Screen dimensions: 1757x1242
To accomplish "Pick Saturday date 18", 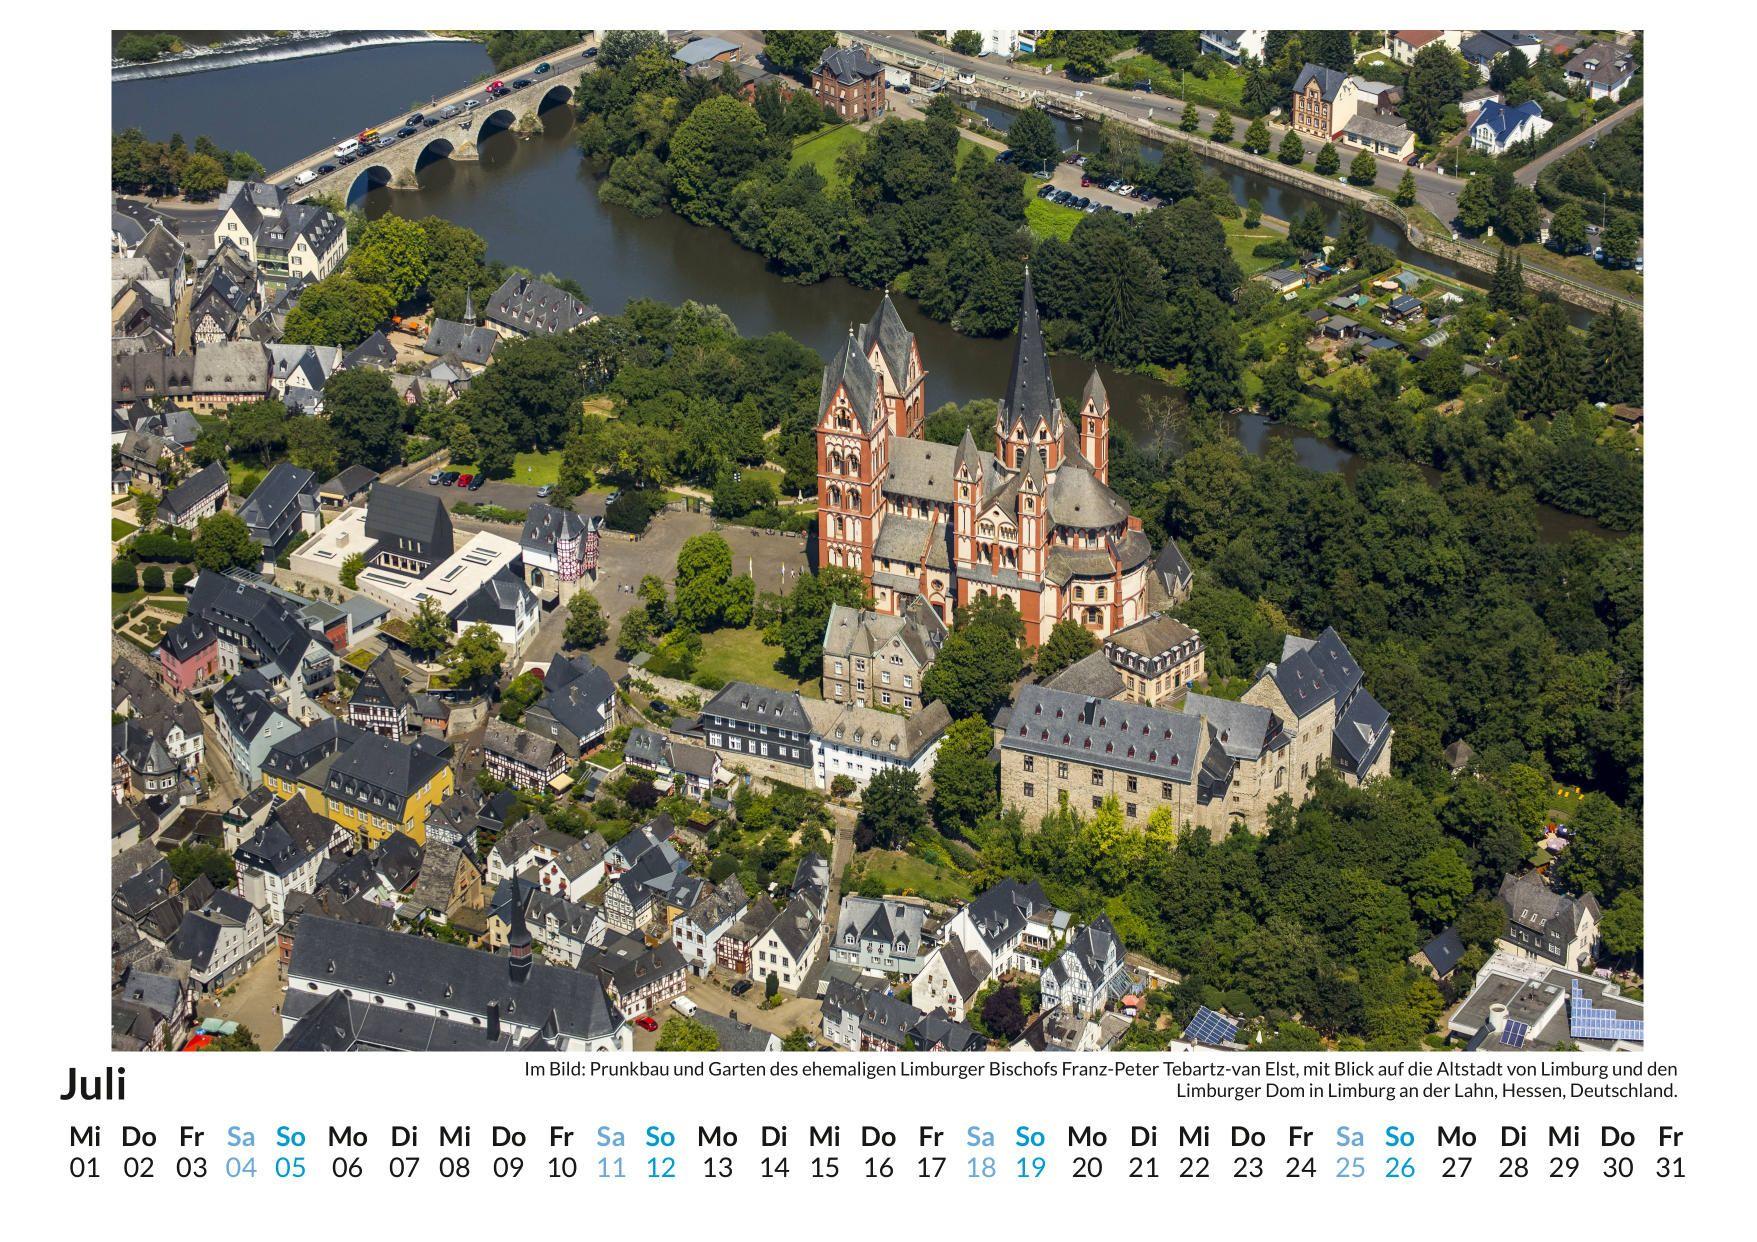I will 981,1167.
